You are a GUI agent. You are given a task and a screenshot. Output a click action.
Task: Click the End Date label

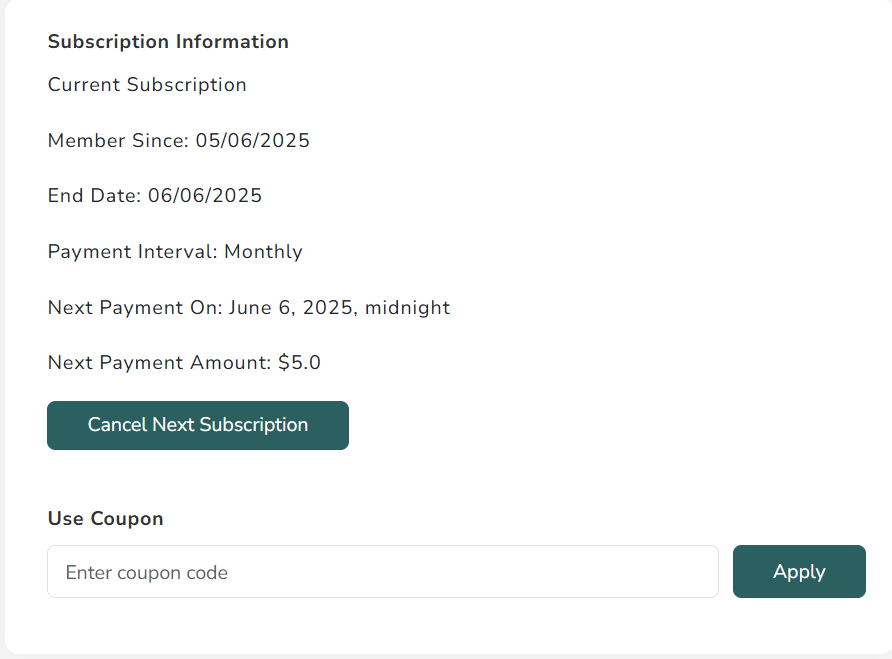(94, 196)
